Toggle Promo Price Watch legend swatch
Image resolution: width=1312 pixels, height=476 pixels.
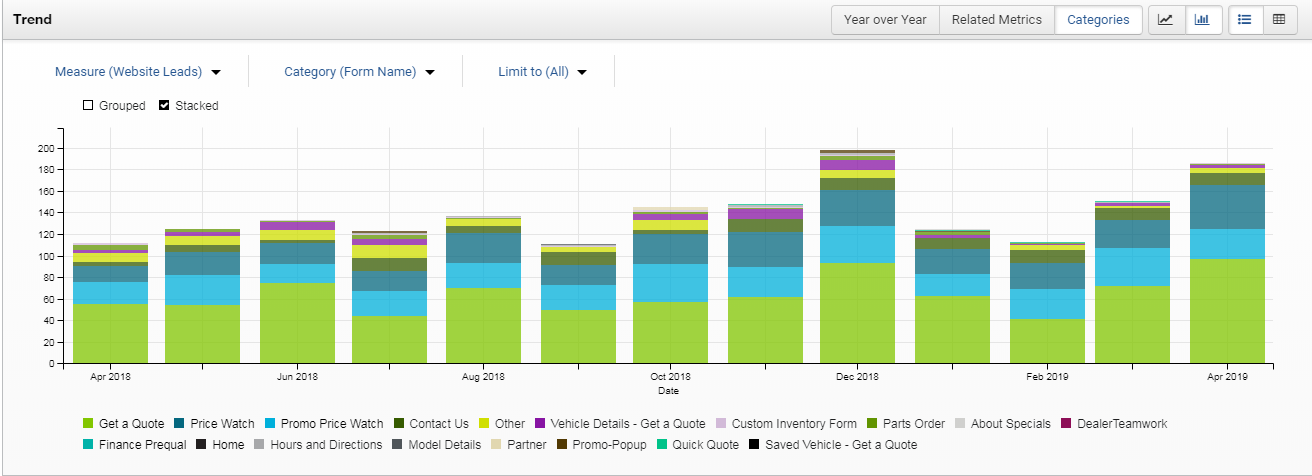(x=271, y=424)
